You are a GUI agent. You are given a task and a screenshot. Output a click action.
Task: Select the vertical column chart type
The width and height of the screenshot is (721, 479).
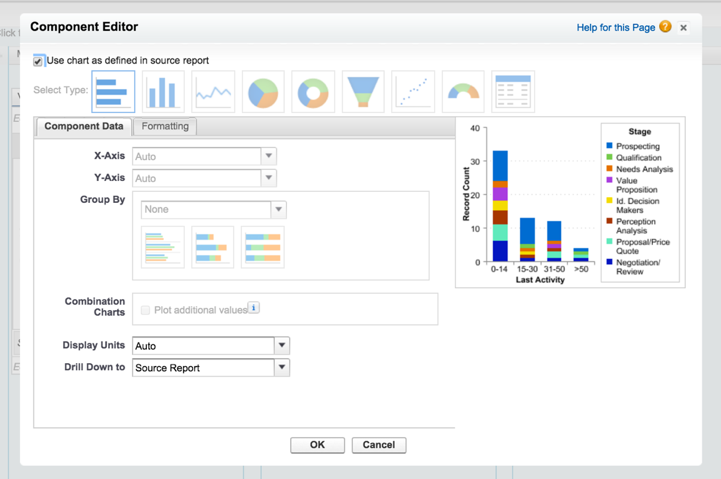click(x=163, y=91)
